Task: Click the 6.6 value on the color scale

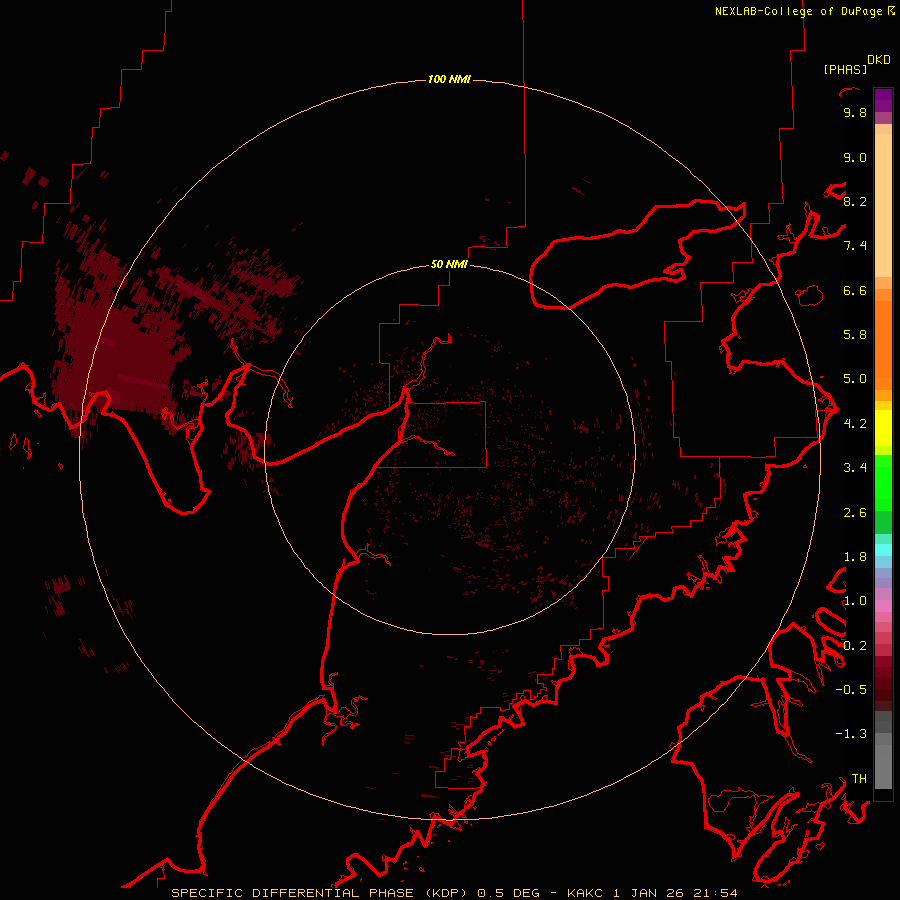Action: pyautogui.click(x=855, y=290)
